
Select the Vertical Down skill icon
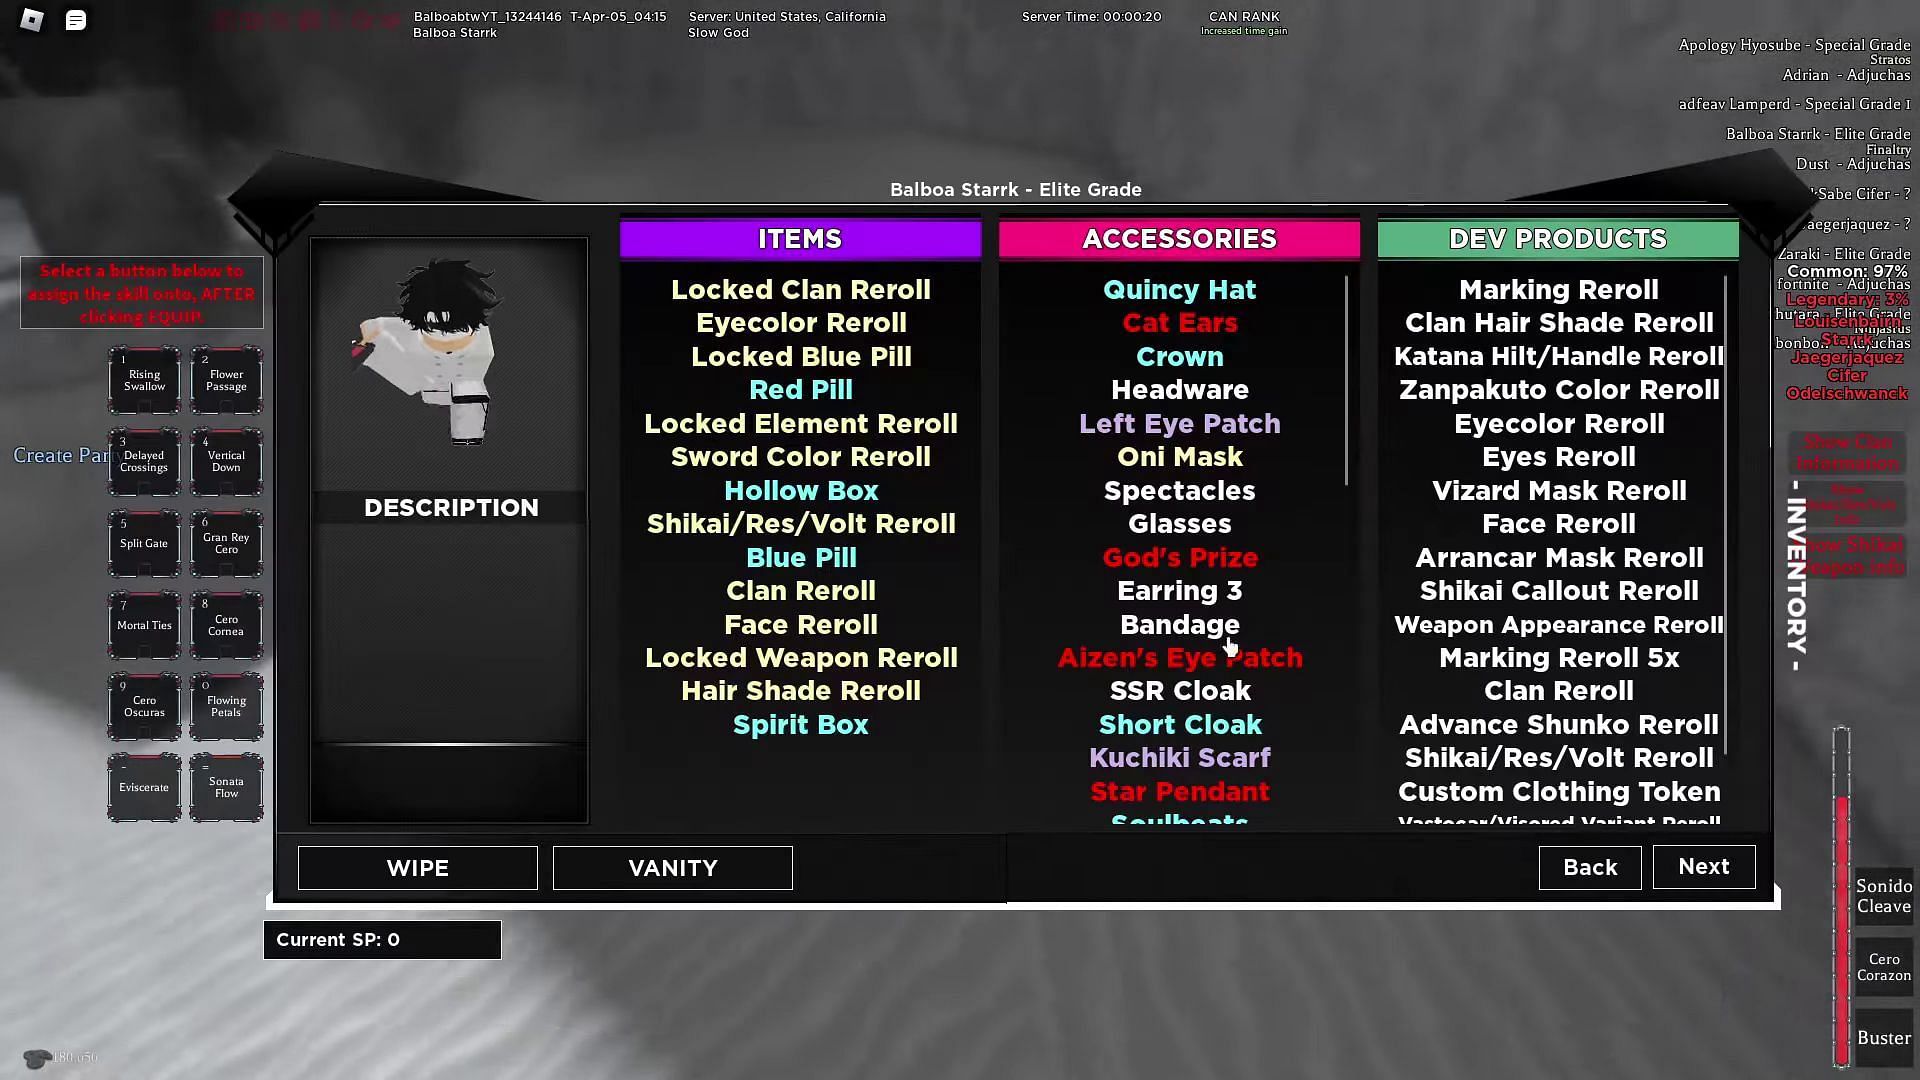225,460
